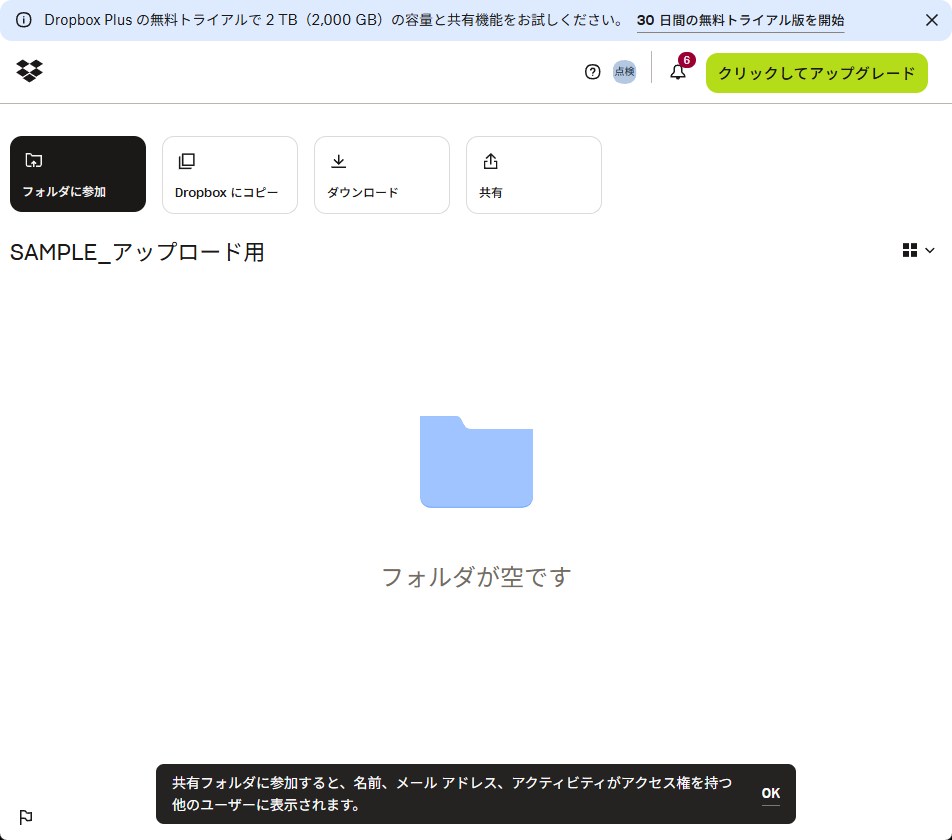Viewport: 952px width, 840px height.
Task: Start the 30 日間の無料トライアル link
Action: [740, 20]
